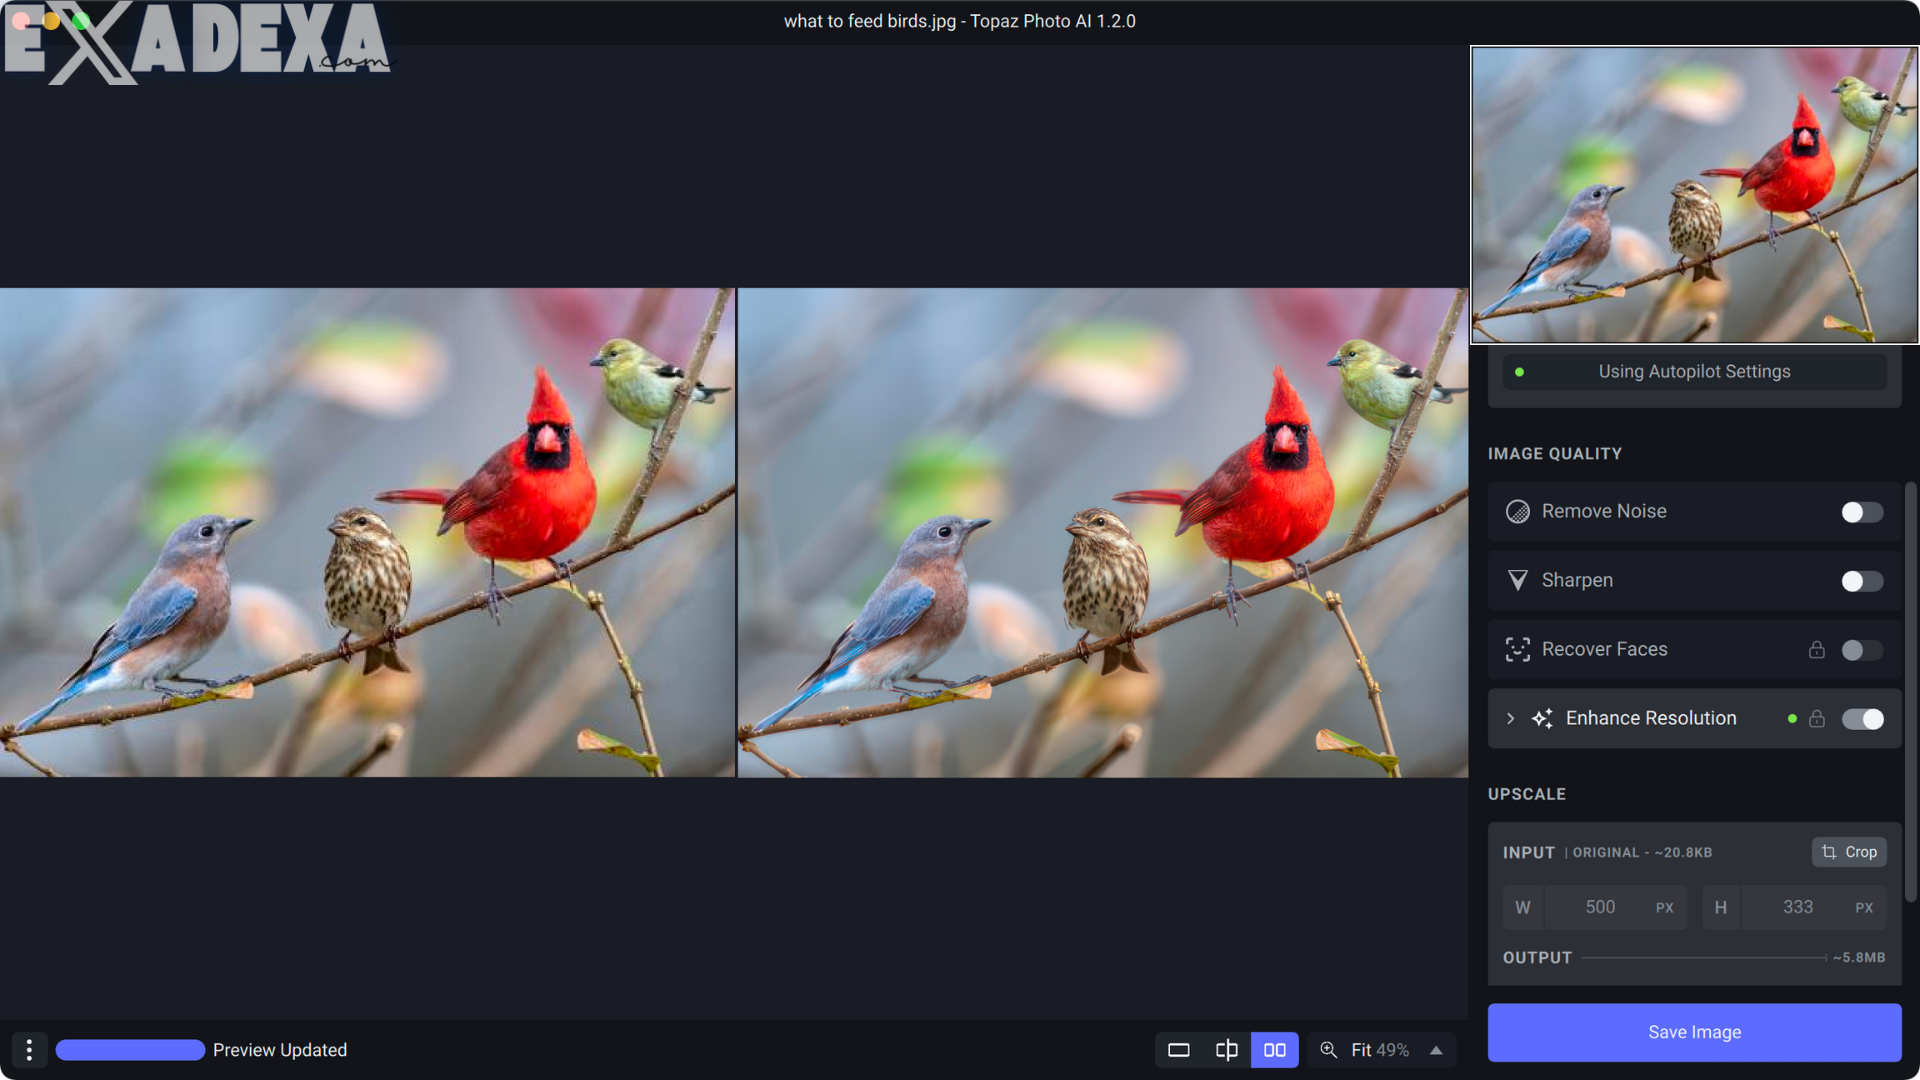Enable the Remove Noise toggle

click(x=1861, y=511)
